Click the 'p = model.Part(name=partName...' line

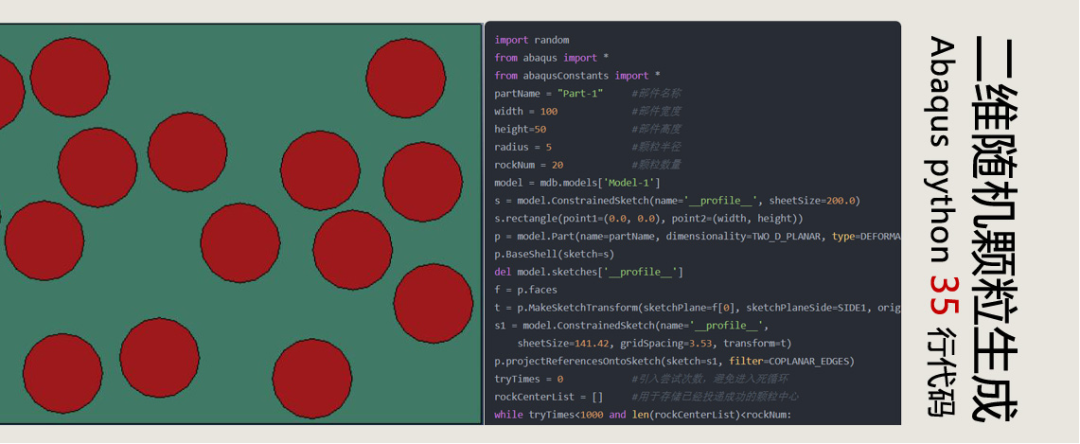pyautogui.click(x=697, y=237)
